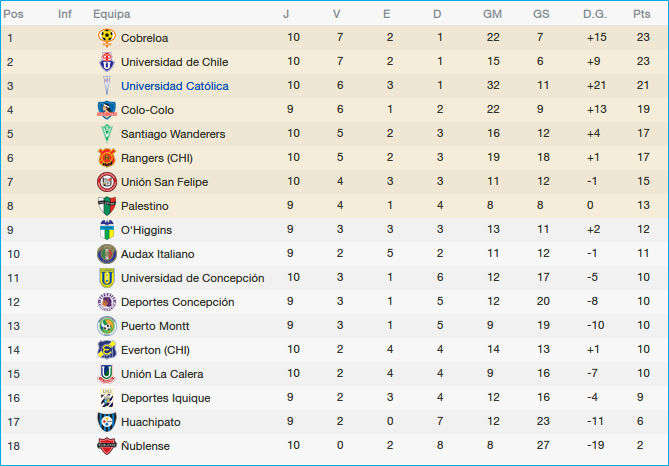This screenshot has width=669, height=466.
Task: Sort table by the Pts column header
Action: click(641, 14)
